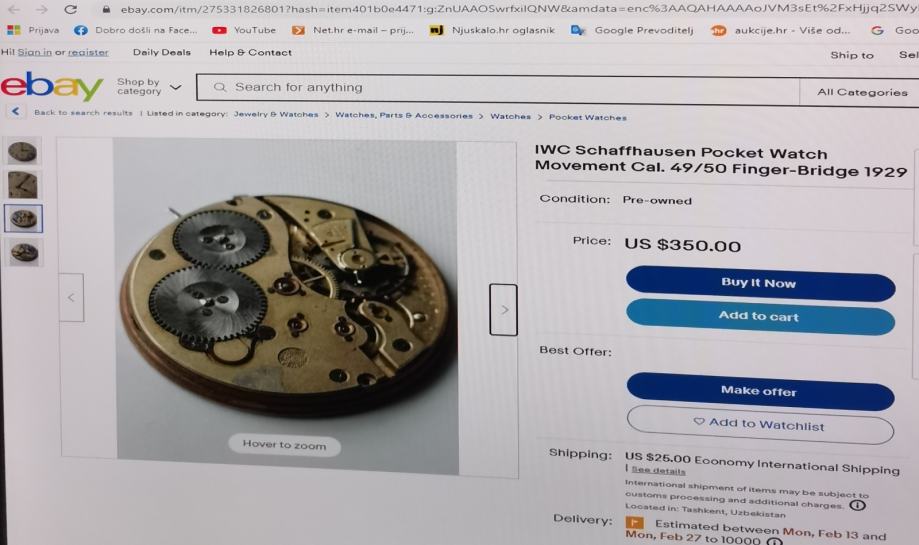
Task: Click the eBay logo
Action: [52, 86]
